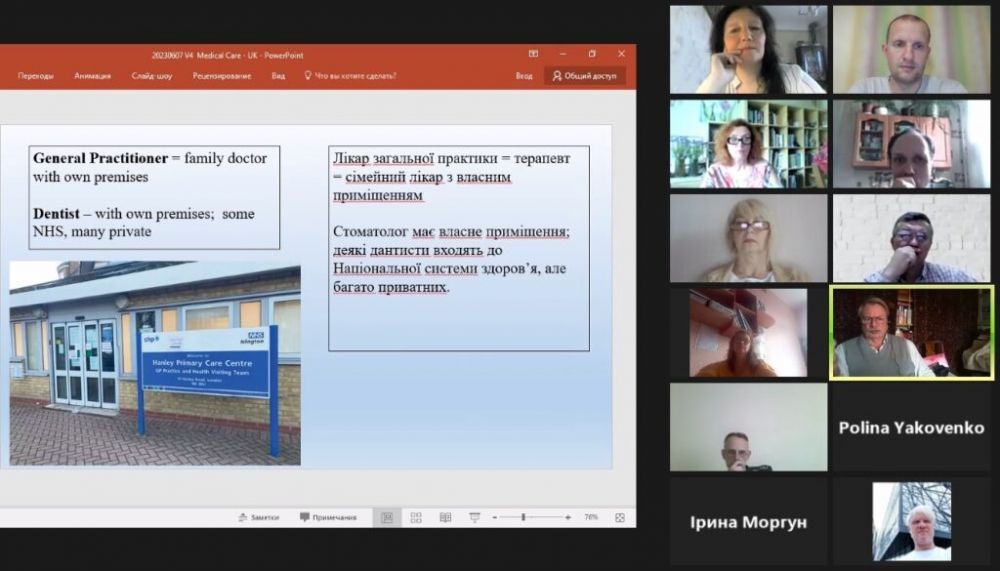Switch to the Рецензирование tab
1000x571 pixels.
(222, 76)
